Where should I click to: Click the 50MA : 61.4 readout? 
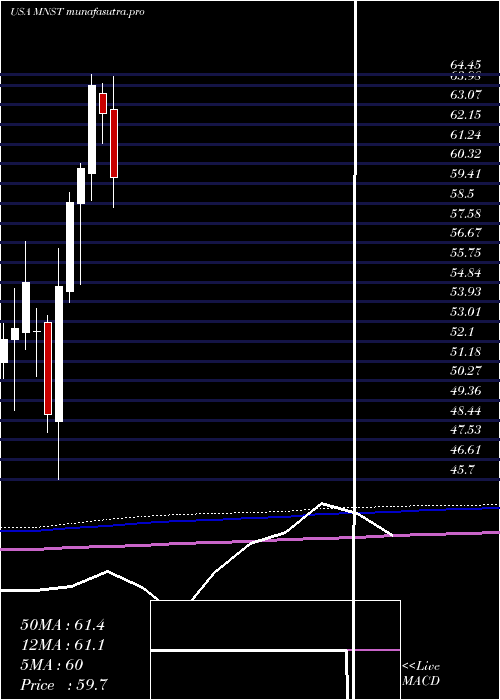click(x=62, y=625)
